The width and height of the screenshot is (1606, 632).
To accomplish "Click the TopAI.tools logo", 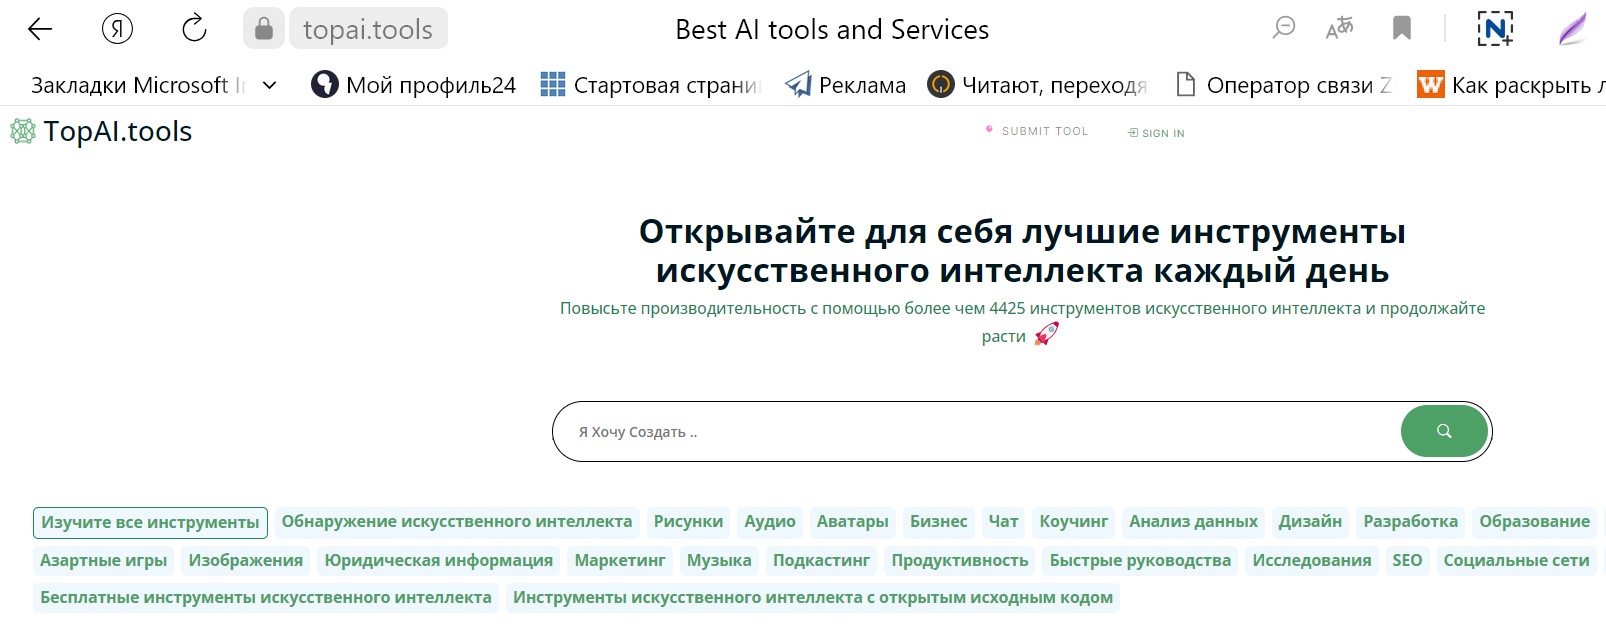I will coord(101,131).
